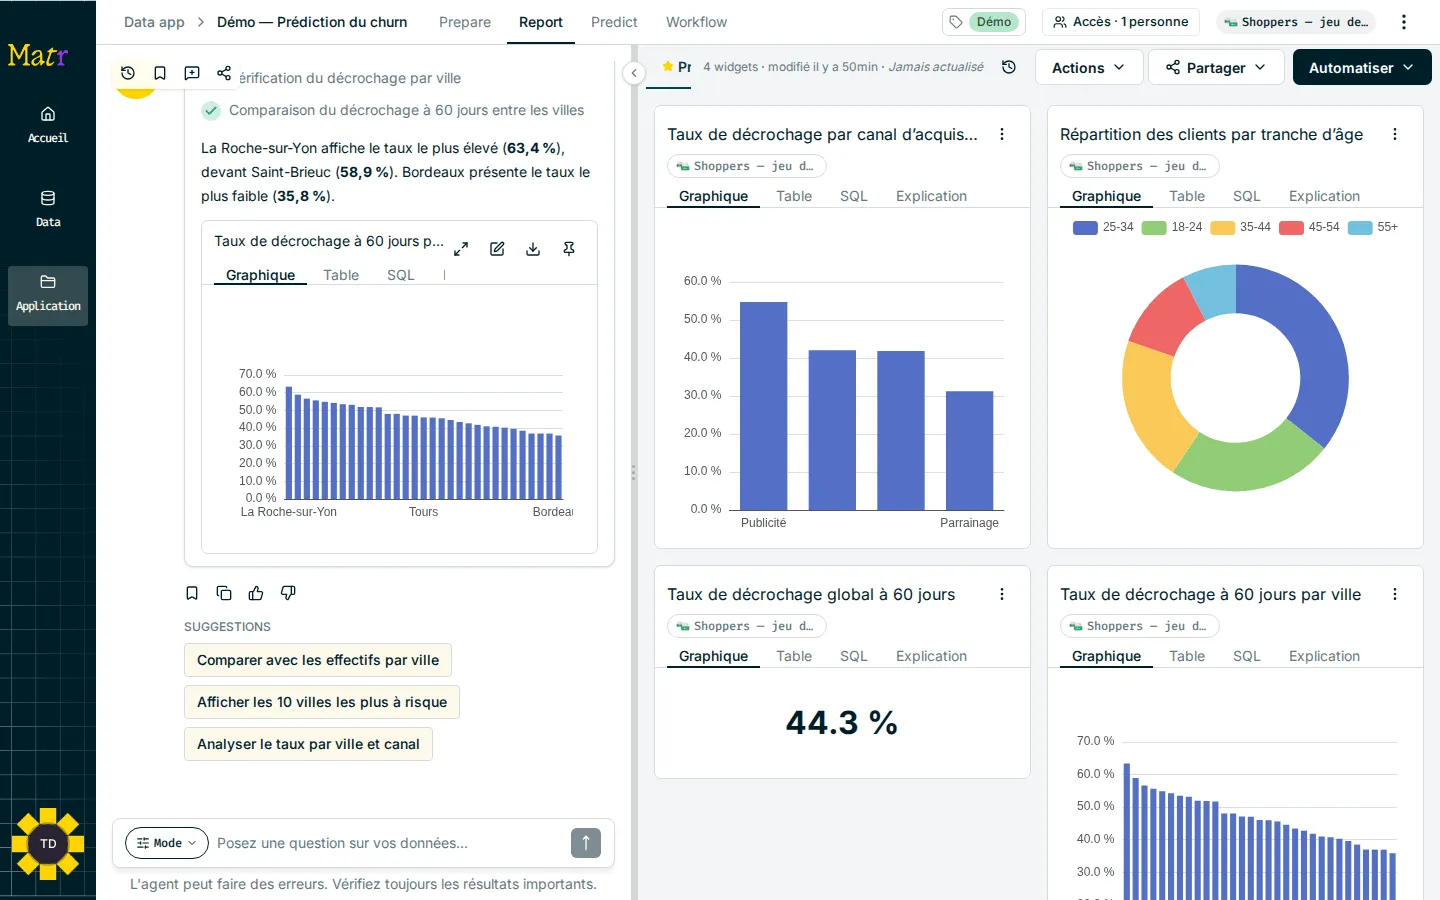The height and width of the screenshot is (900, 1440).
Task: Click suggestion 'Afficher les 10 villes les plus à risque'
Action: coord(322,702)
